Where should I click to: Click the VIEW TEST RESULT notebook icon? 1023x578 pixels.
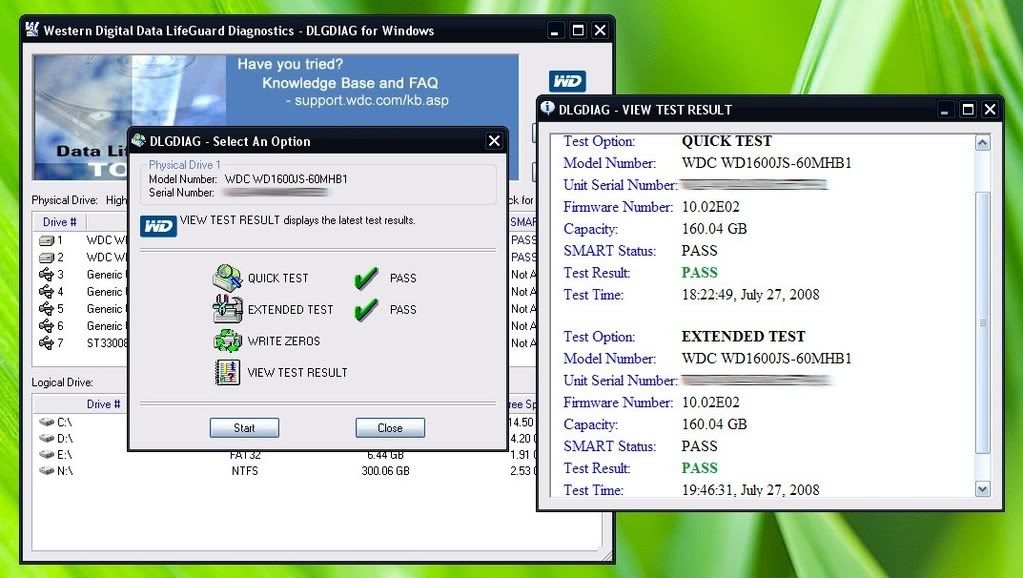point(227,373)
